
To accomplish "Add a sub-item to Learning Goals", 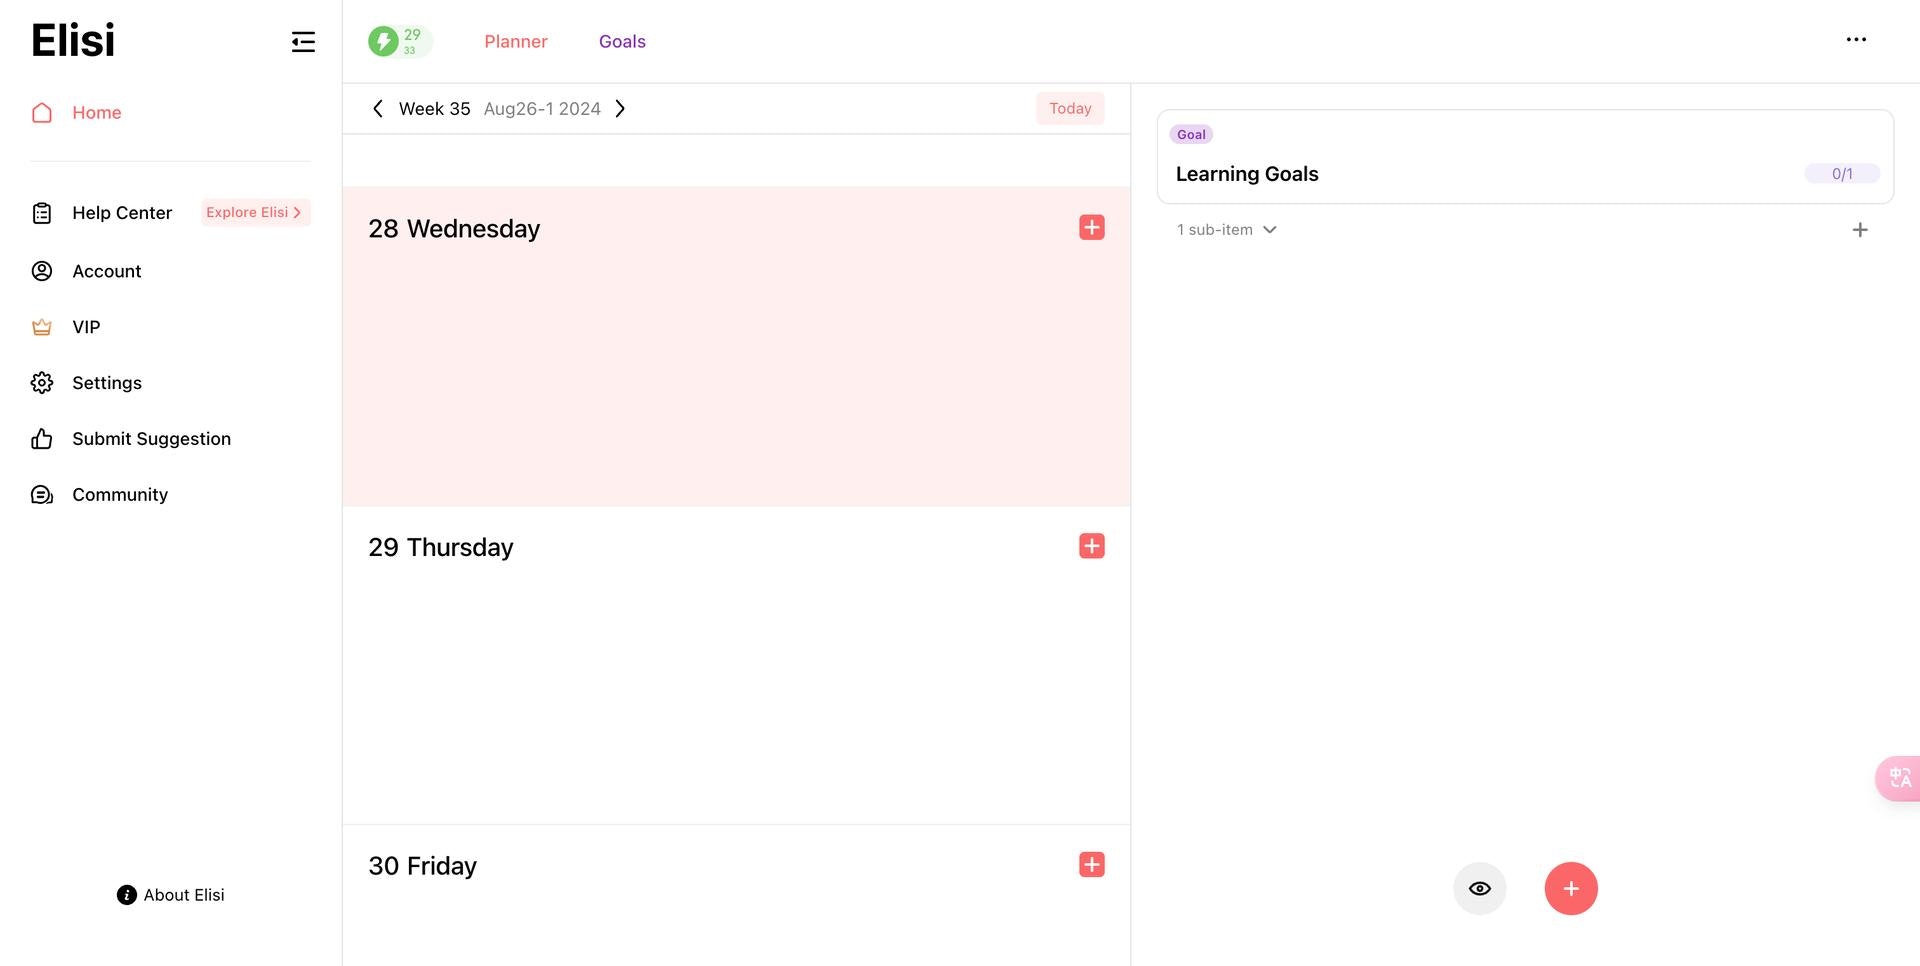I will [1860, 230].
